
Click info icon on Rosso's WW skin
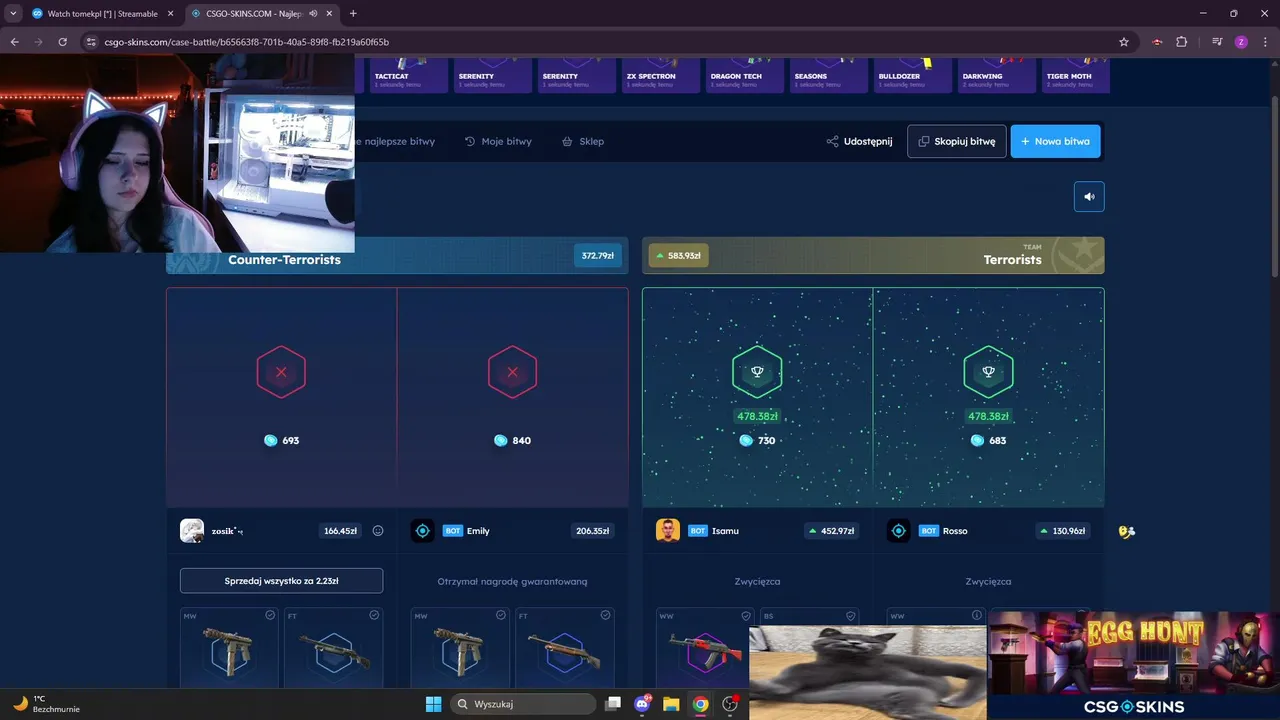click(x=977, y=615)
